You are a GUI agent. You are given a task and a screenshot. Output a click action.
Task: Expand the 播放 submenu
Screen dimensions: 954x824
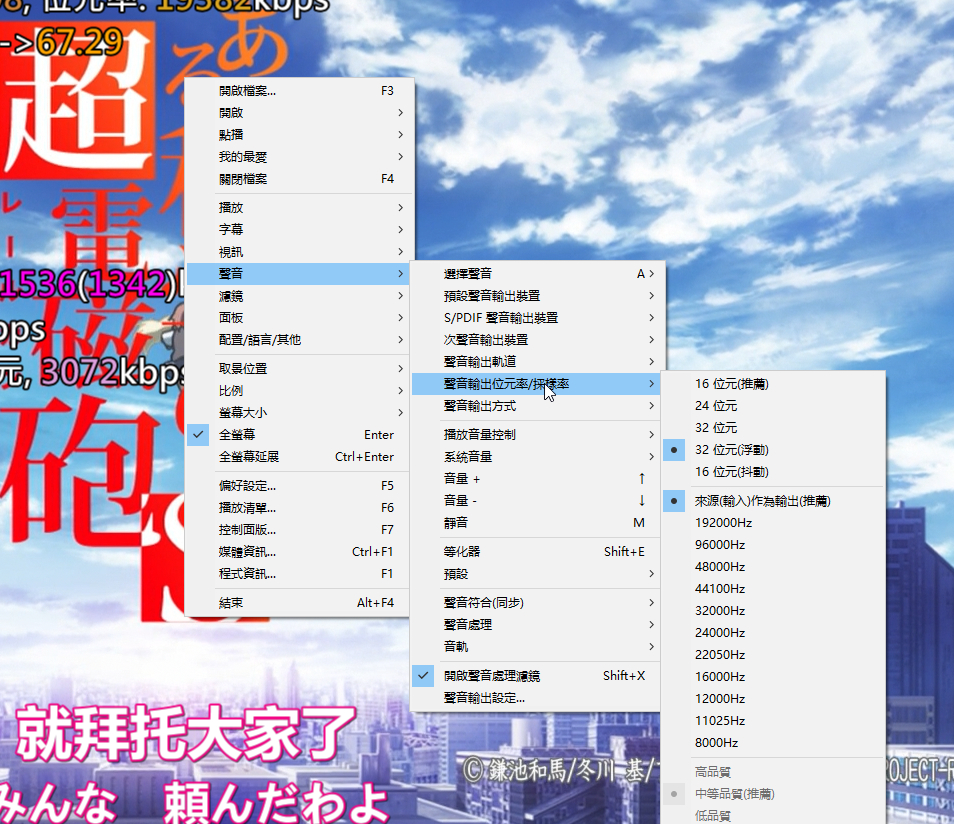pyautogui.click(x=299, y=208)
